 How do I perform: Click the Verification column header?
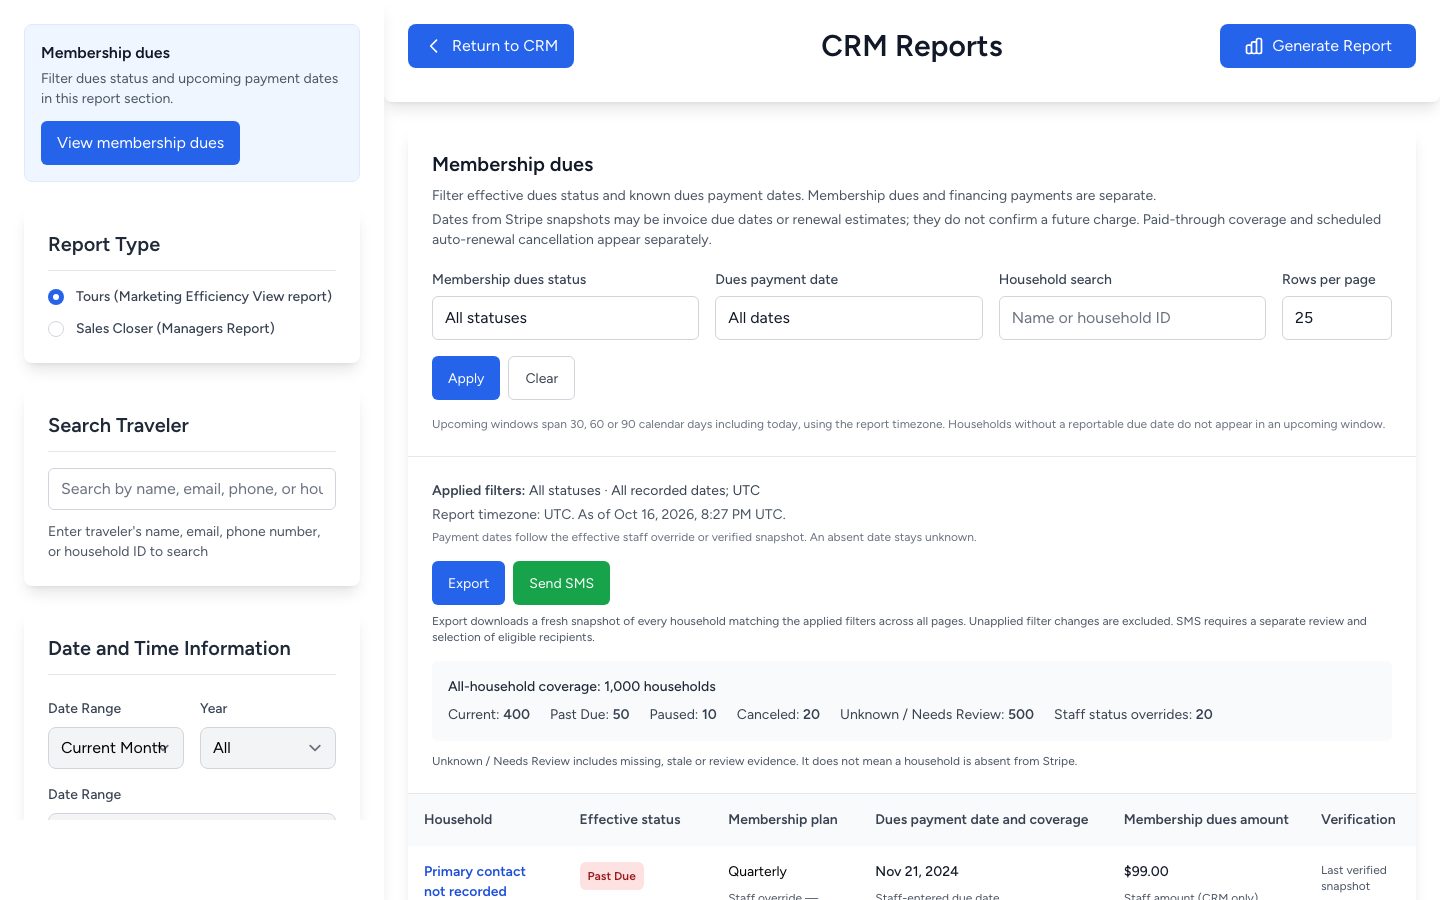tap(1358, 819)
